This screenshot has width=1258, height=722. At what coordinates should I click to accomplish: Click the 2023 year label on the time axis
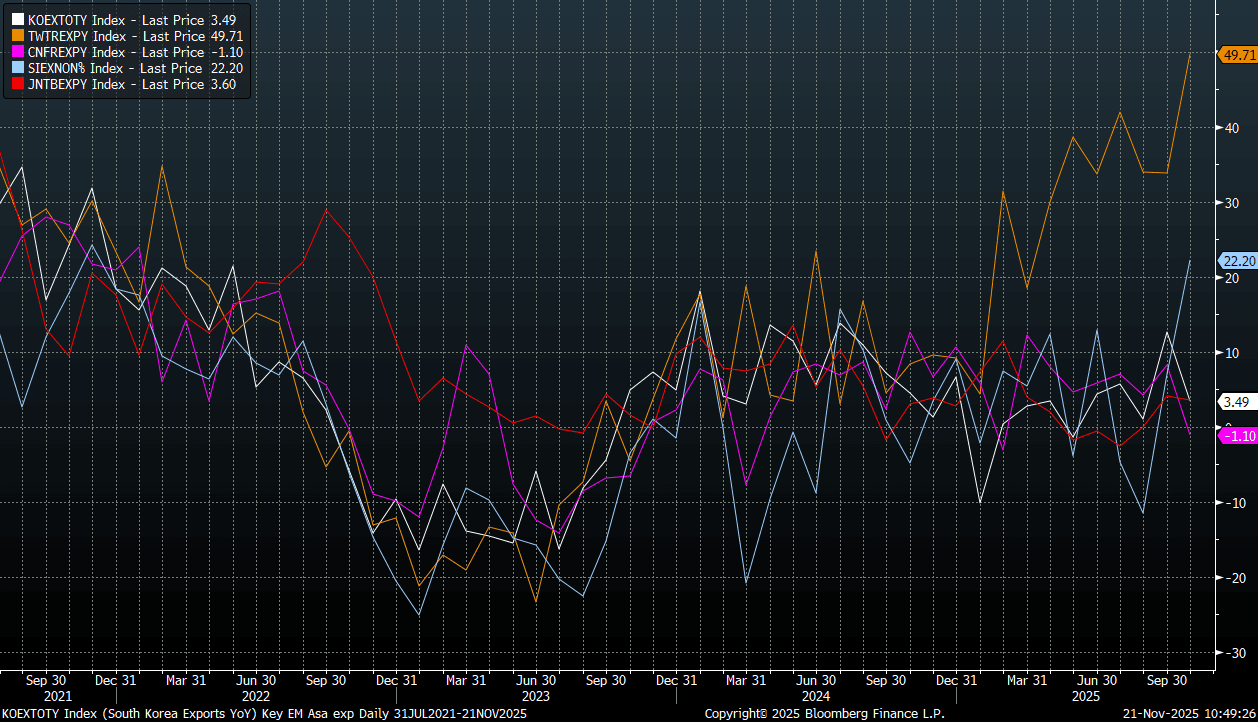[x=535, y=695]
